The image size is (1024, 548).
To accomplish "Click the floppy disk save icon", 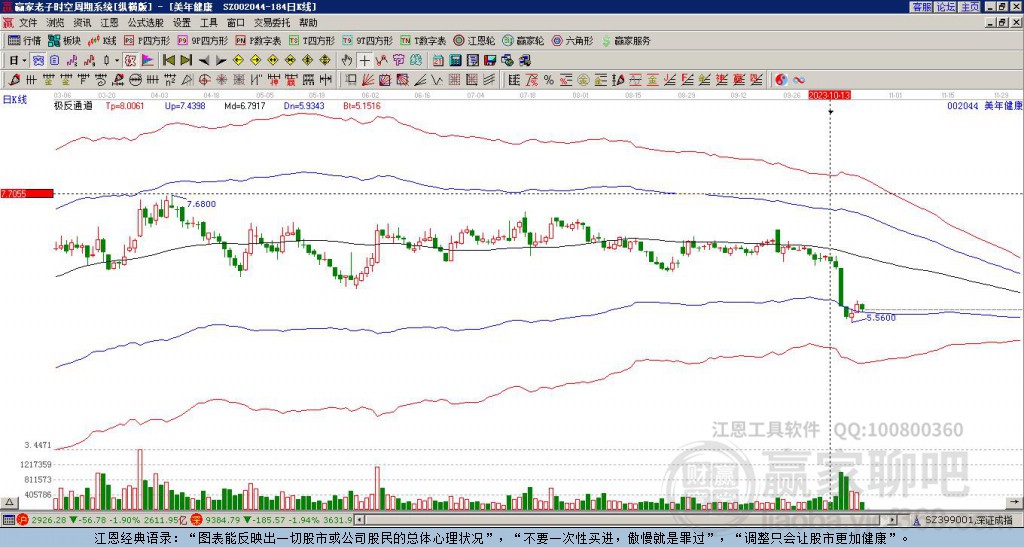I will (x=490, y=60).
